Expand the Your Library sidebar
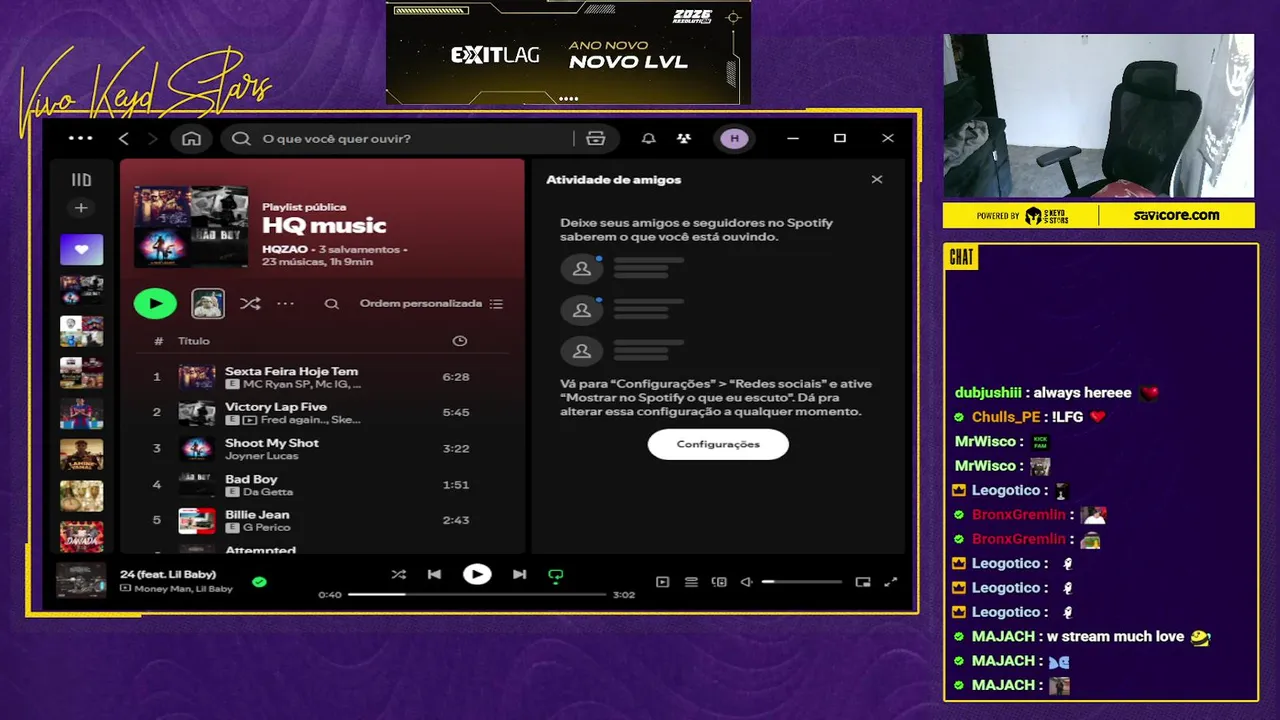 81,180
